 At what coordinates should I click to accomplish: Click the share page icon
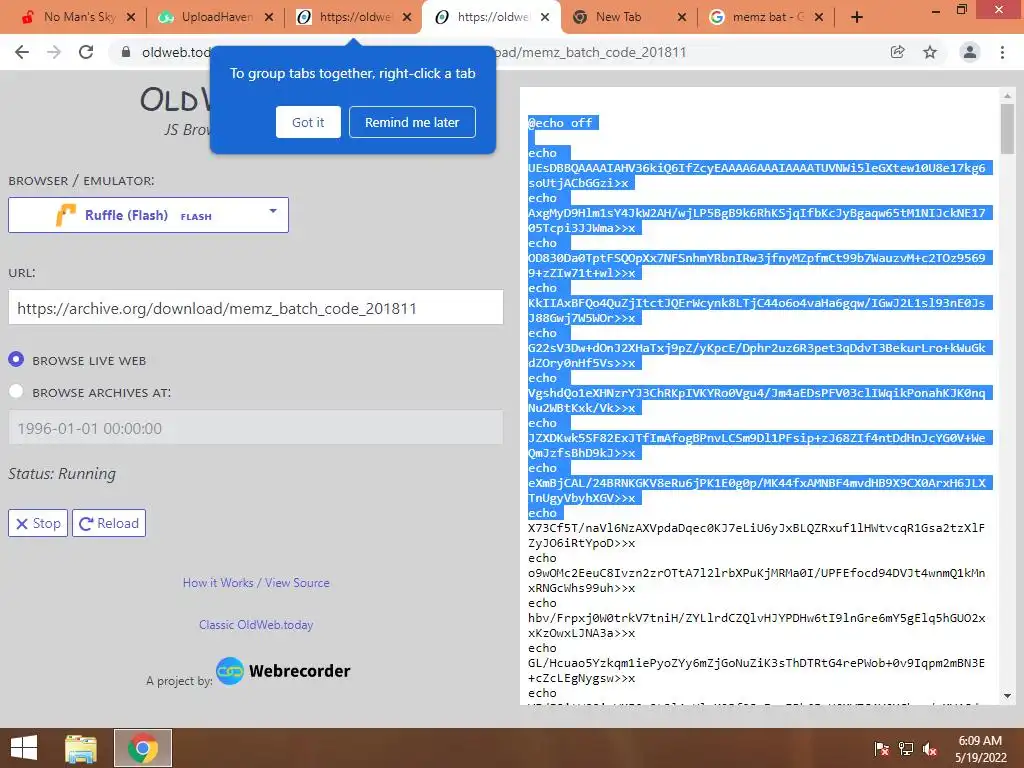(x=897, y=52)
